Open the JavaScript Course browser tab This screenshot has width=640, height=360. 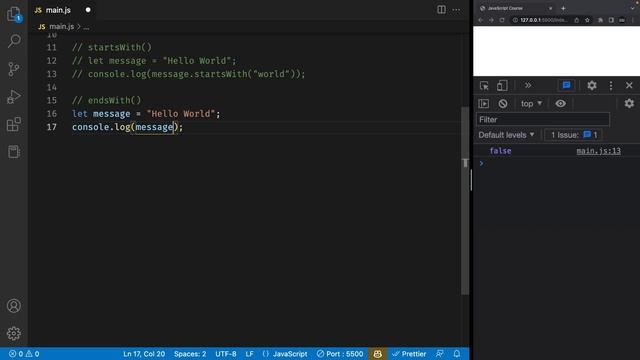(x=515, y=8)
